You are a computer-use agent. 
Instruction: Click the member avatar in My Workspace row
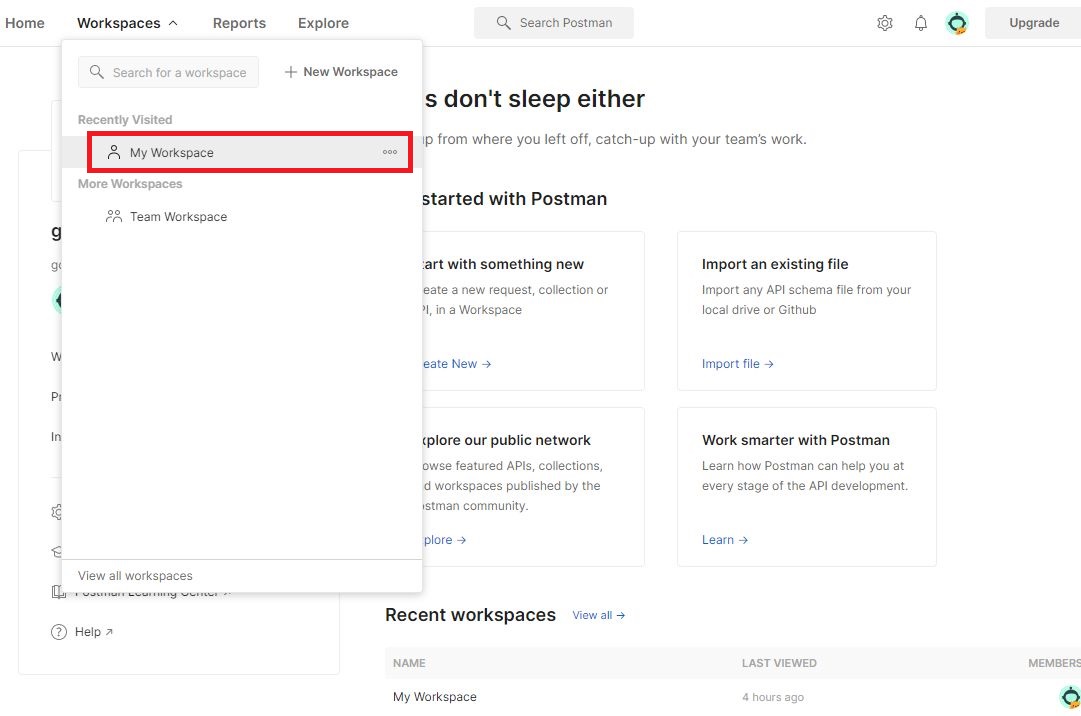1070,697
